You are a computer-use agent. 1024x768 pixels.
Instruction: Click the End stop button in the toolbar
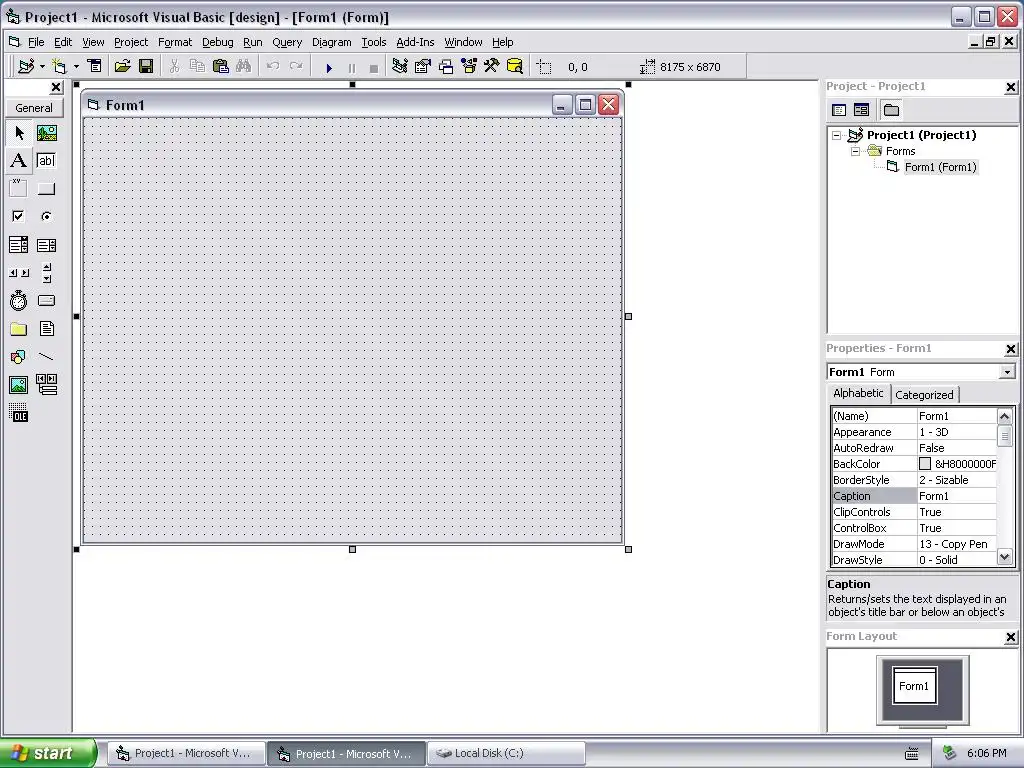pos(374,67)
